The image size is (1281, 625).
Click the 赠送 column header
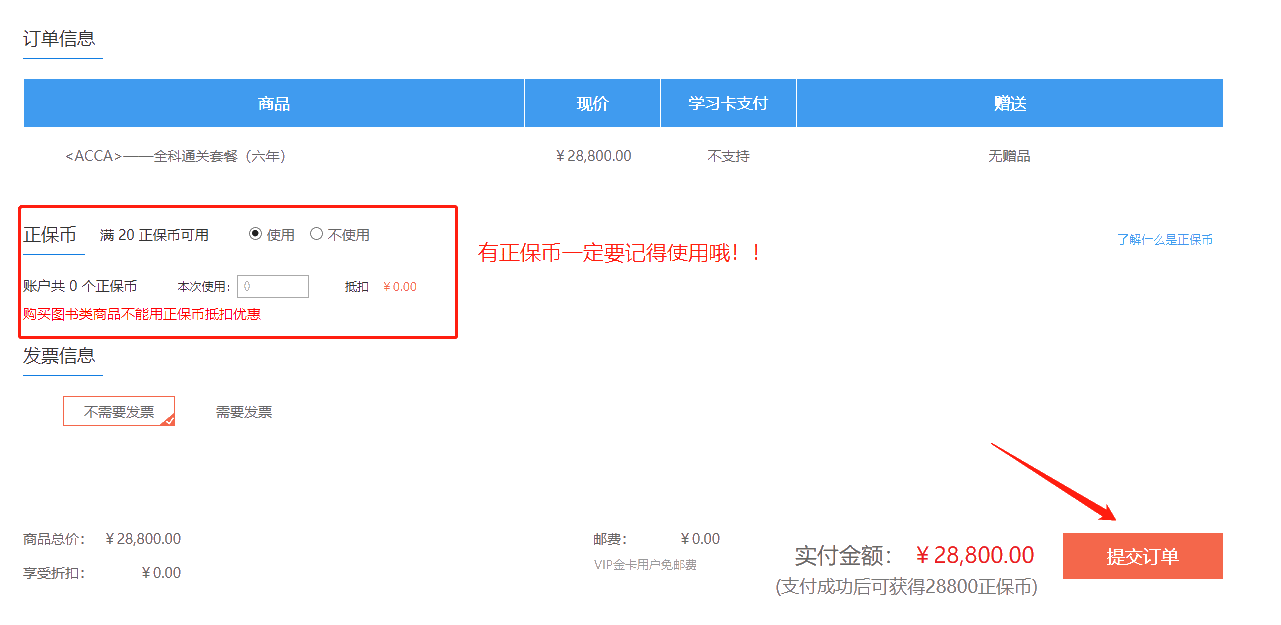[x=1008, y=103]
